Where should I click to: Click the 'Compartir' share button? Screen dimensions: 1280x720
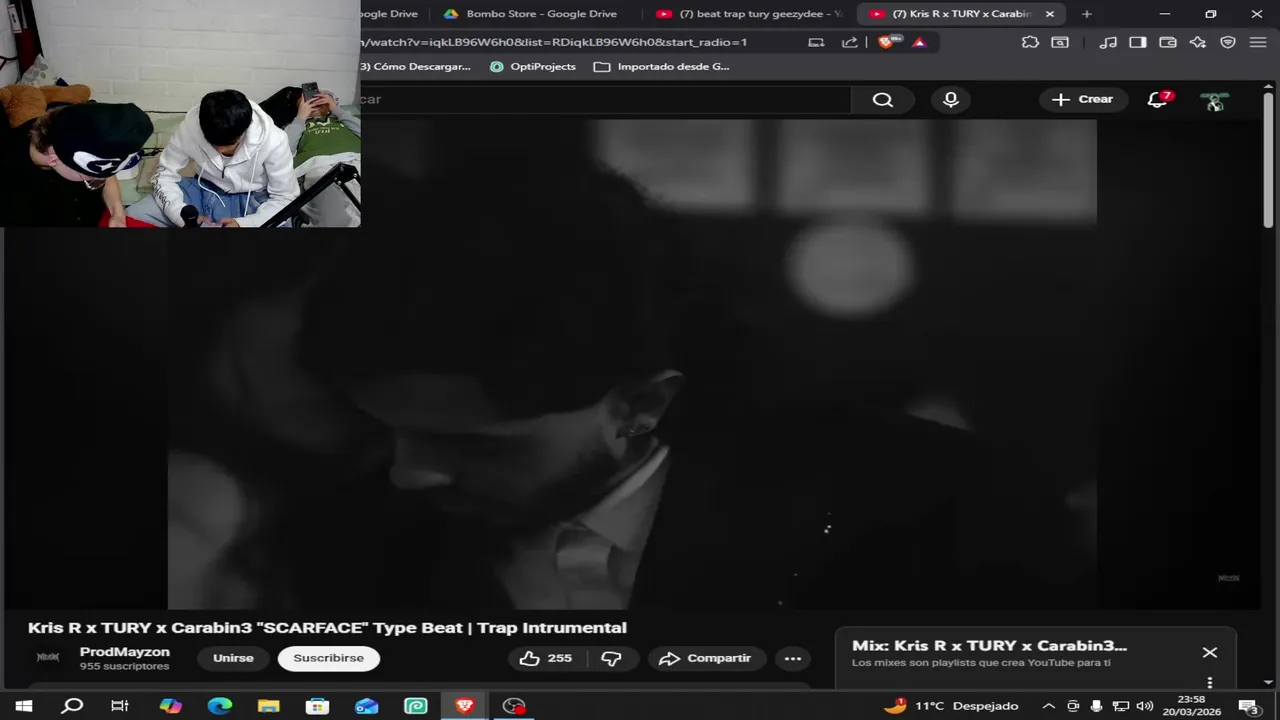tap(706, 658)
